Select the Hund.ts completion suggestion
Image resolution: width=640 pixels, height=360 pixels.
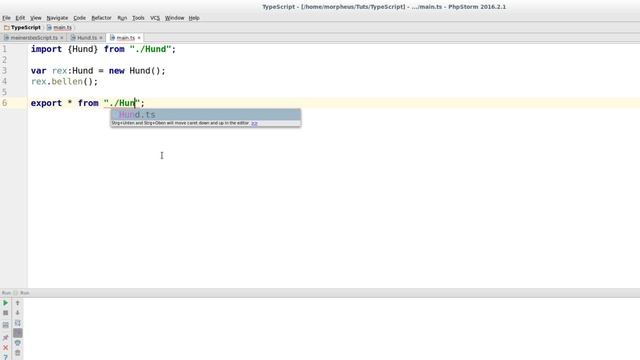tap(206, 115)
